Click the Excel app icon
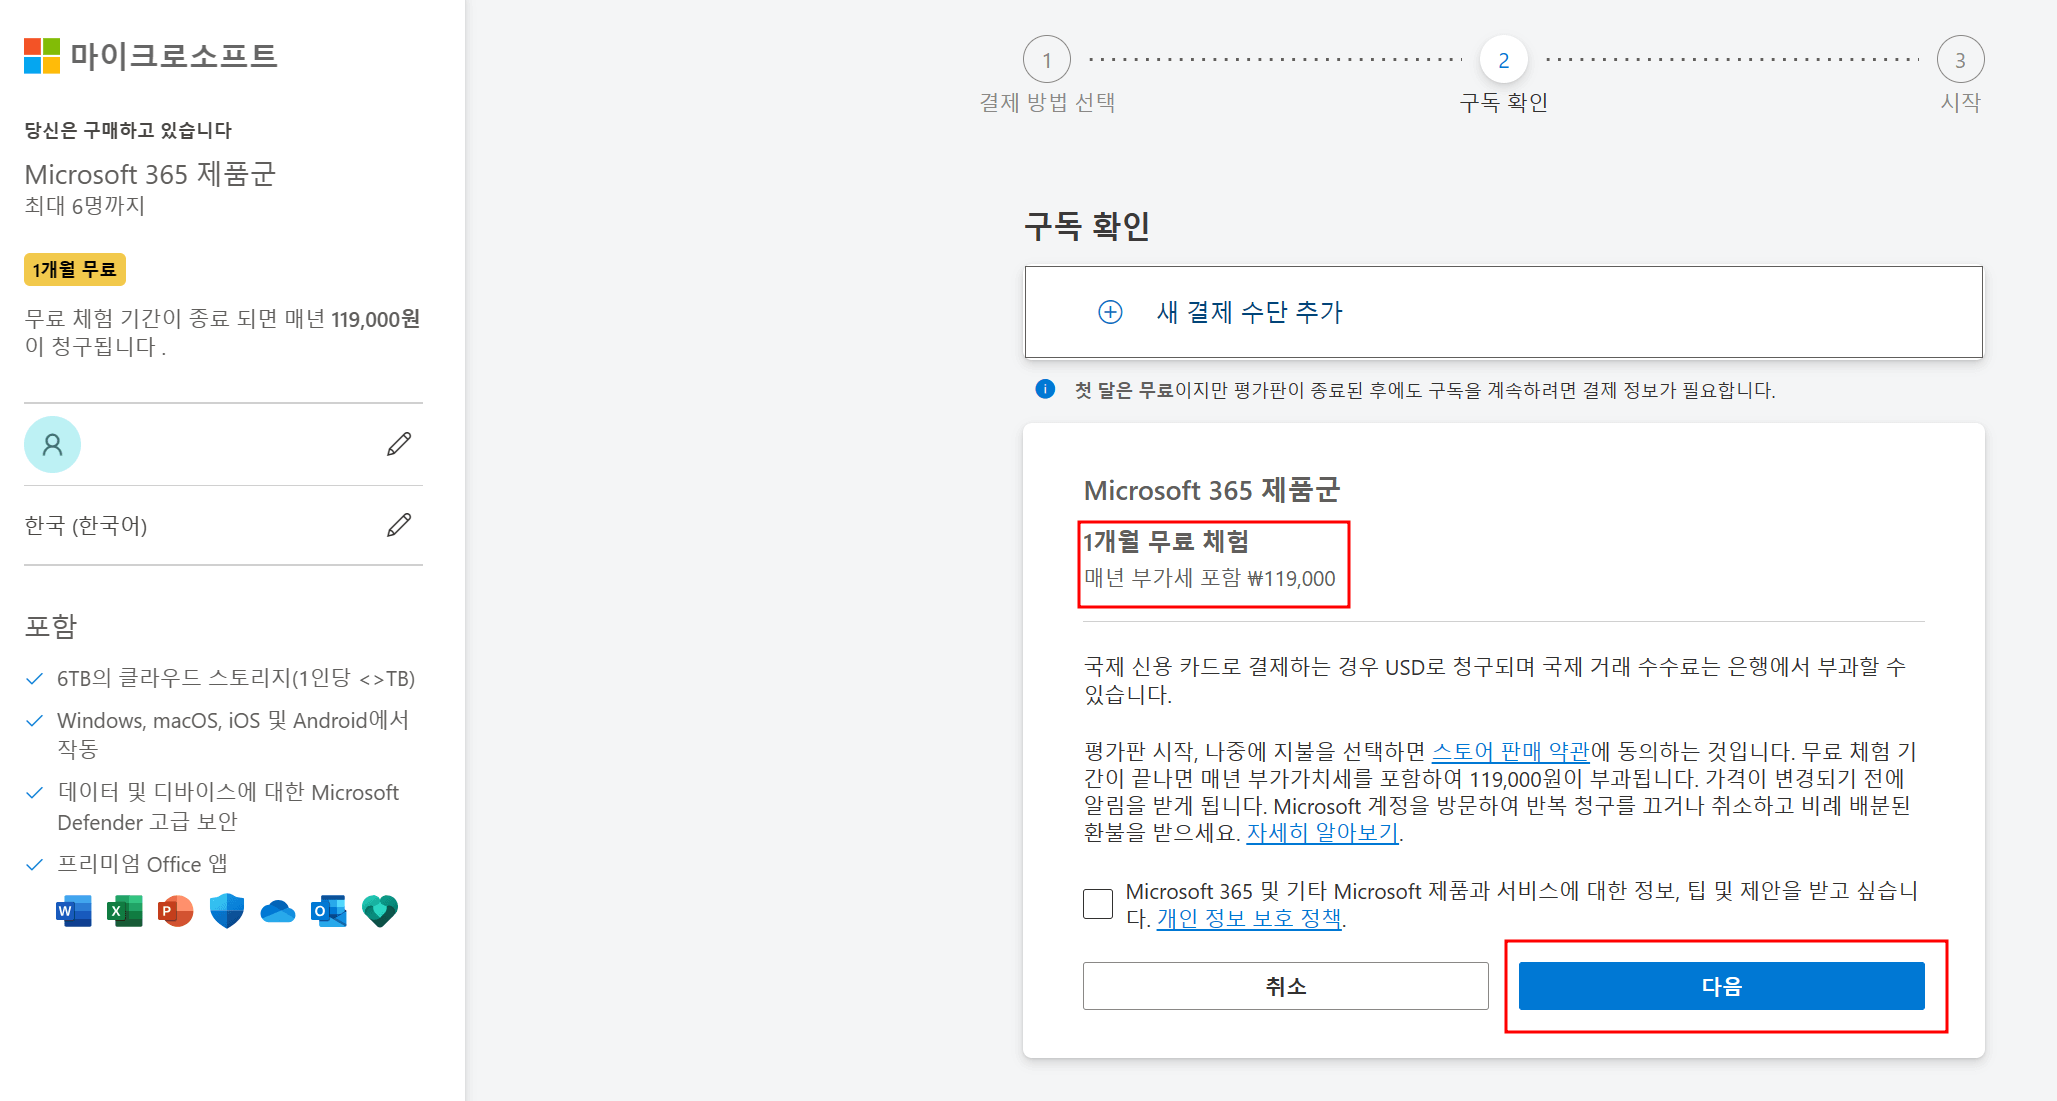2057x1101 pixels. pos(125,911)
